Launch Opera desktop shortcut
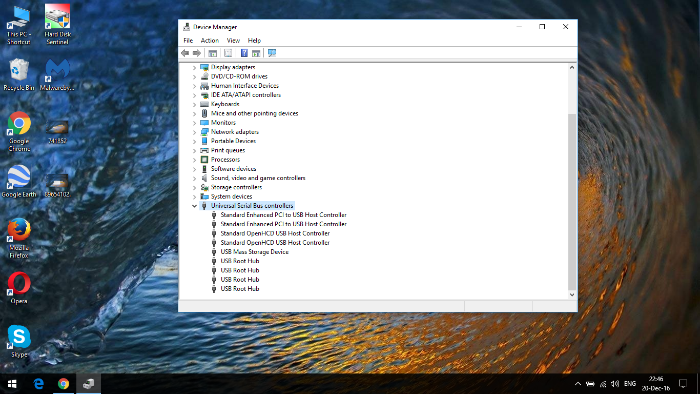Screen dimensions: 700x394 (19, 288)
